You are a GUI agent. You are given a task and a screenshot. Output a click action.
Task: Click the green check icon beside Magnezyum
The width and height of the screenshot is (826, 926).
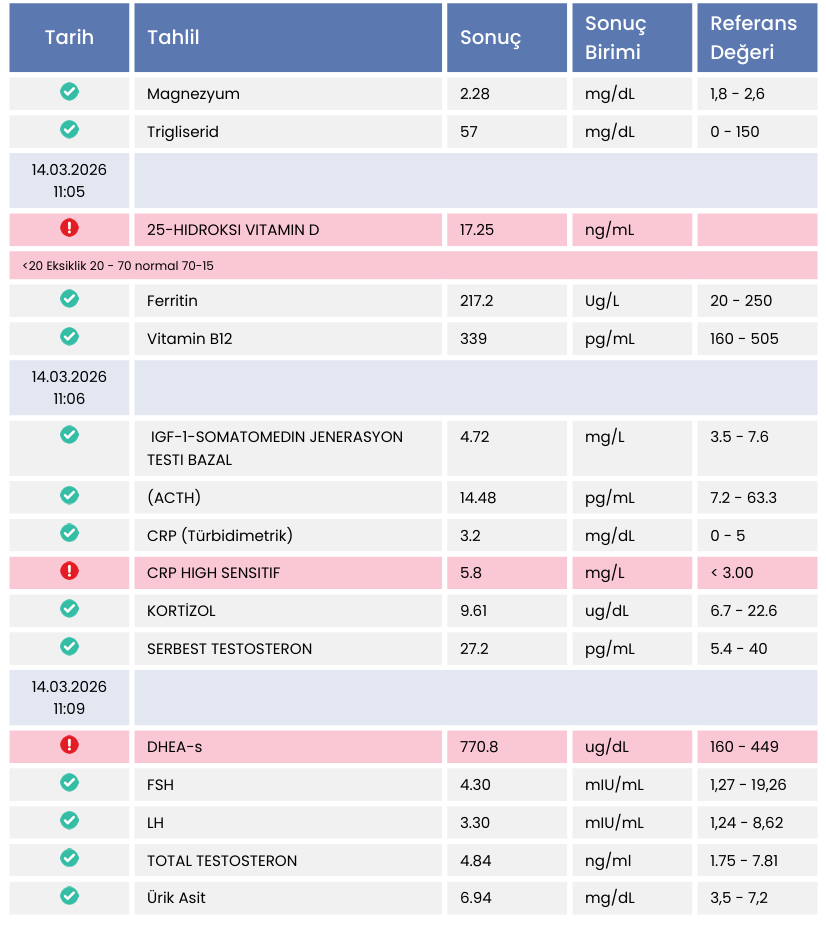pos(69,92)
